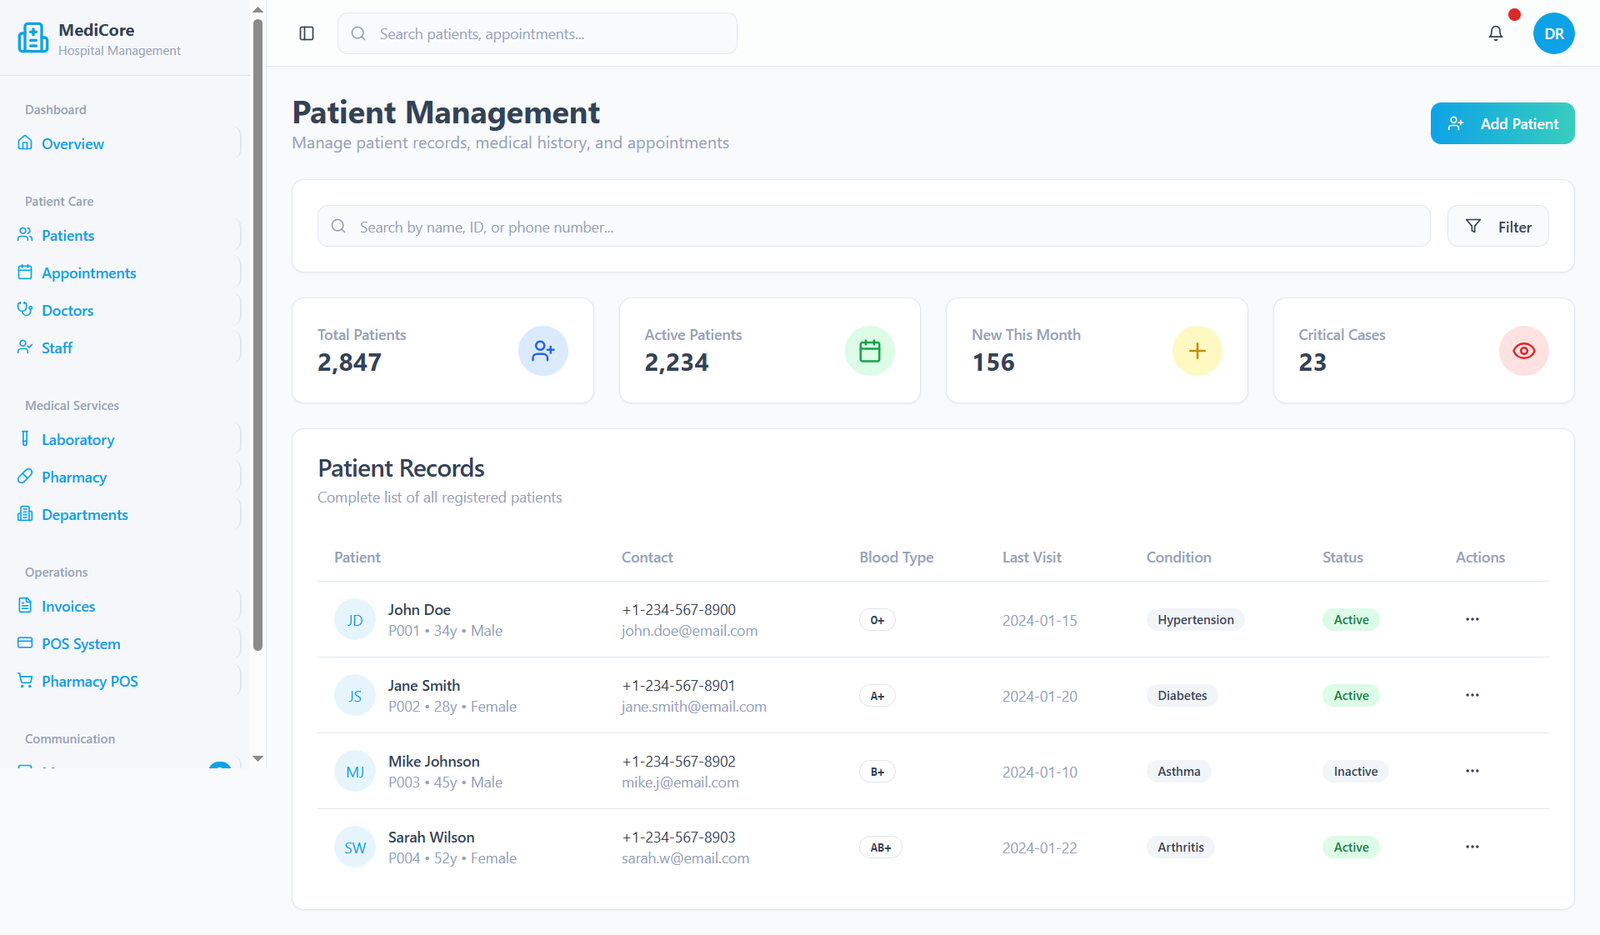Image resolution: width=1600 pixels, height=935 pixels.
Task: Click the Active Patients calendar icon
Action: click(870, 351)
